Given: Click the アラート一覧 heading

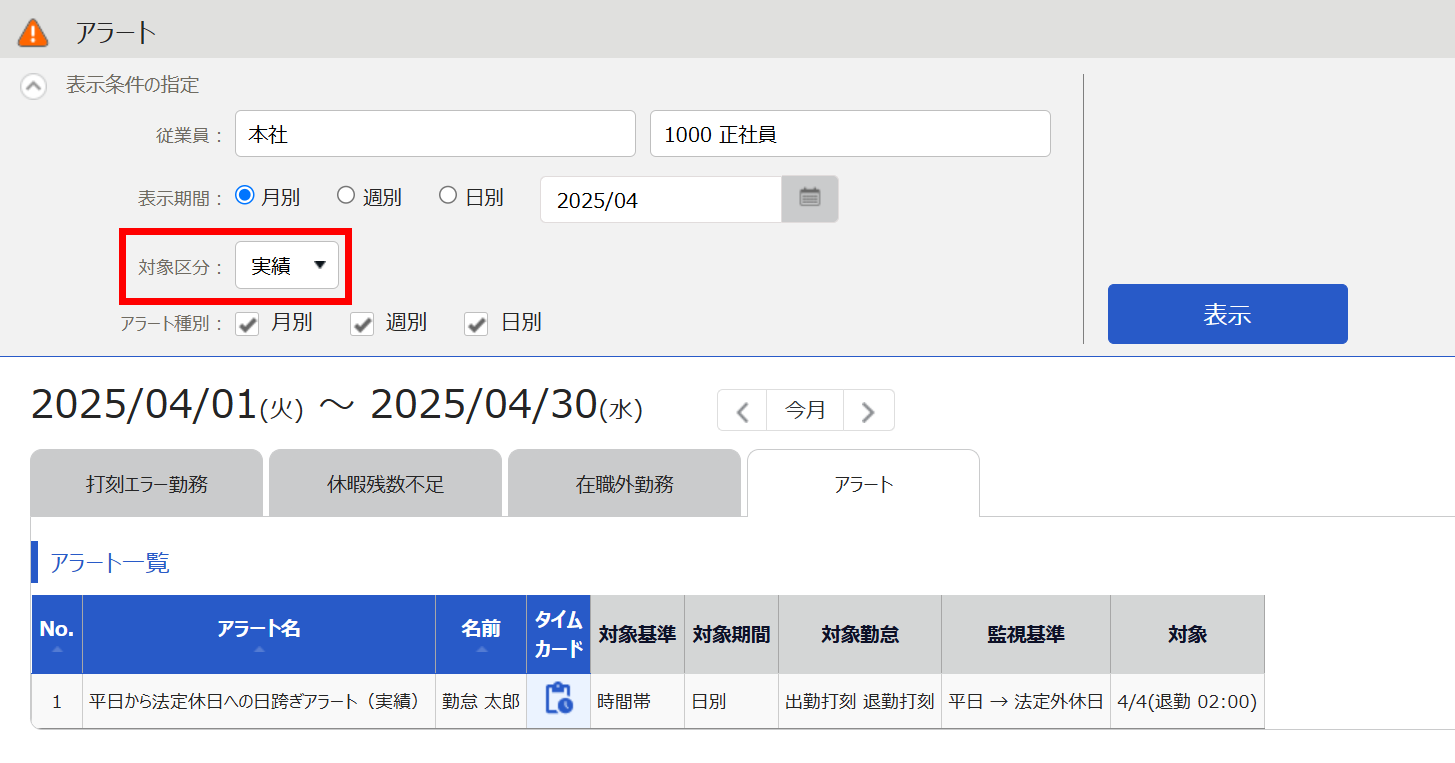Looking at the screenshot, I should click(x=110, y=563).
